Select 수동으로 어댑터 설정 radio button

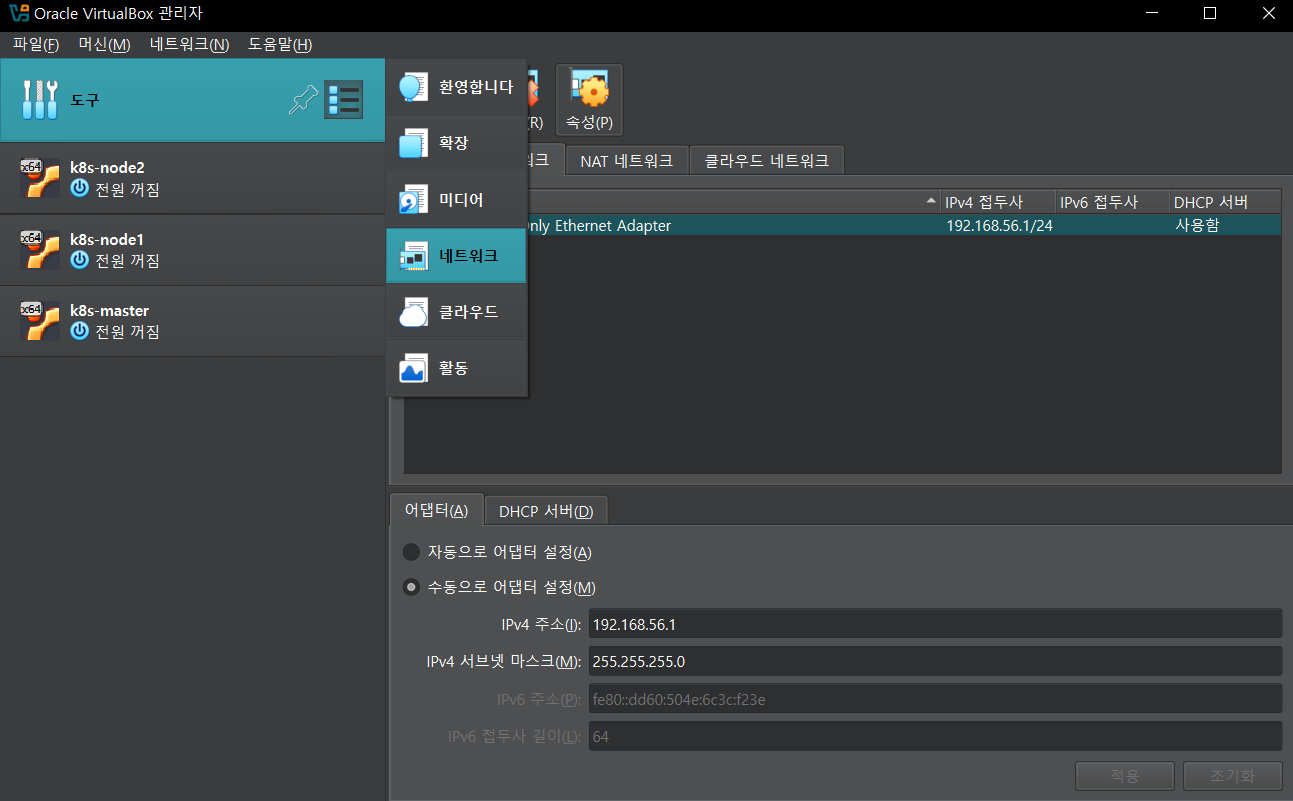pyautogui.click(x=411, y=587)
